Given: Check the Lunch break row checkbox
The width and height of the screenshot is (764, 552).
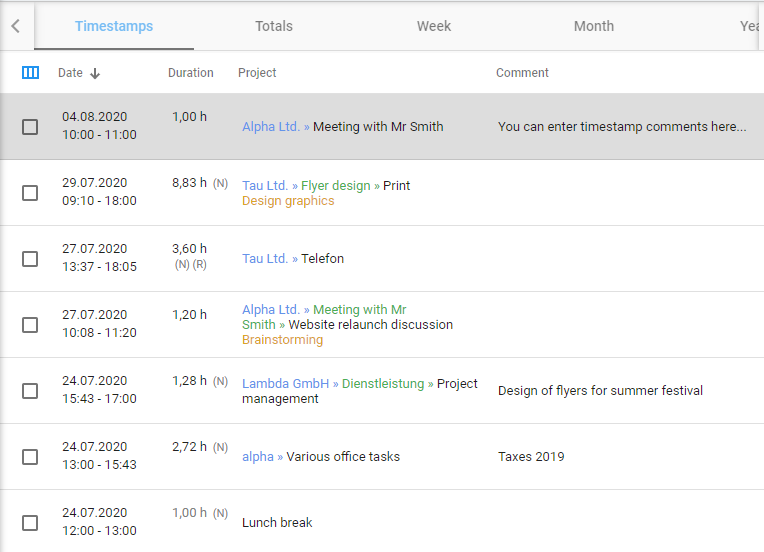Looking at the screenshot, I should point(30,523).
